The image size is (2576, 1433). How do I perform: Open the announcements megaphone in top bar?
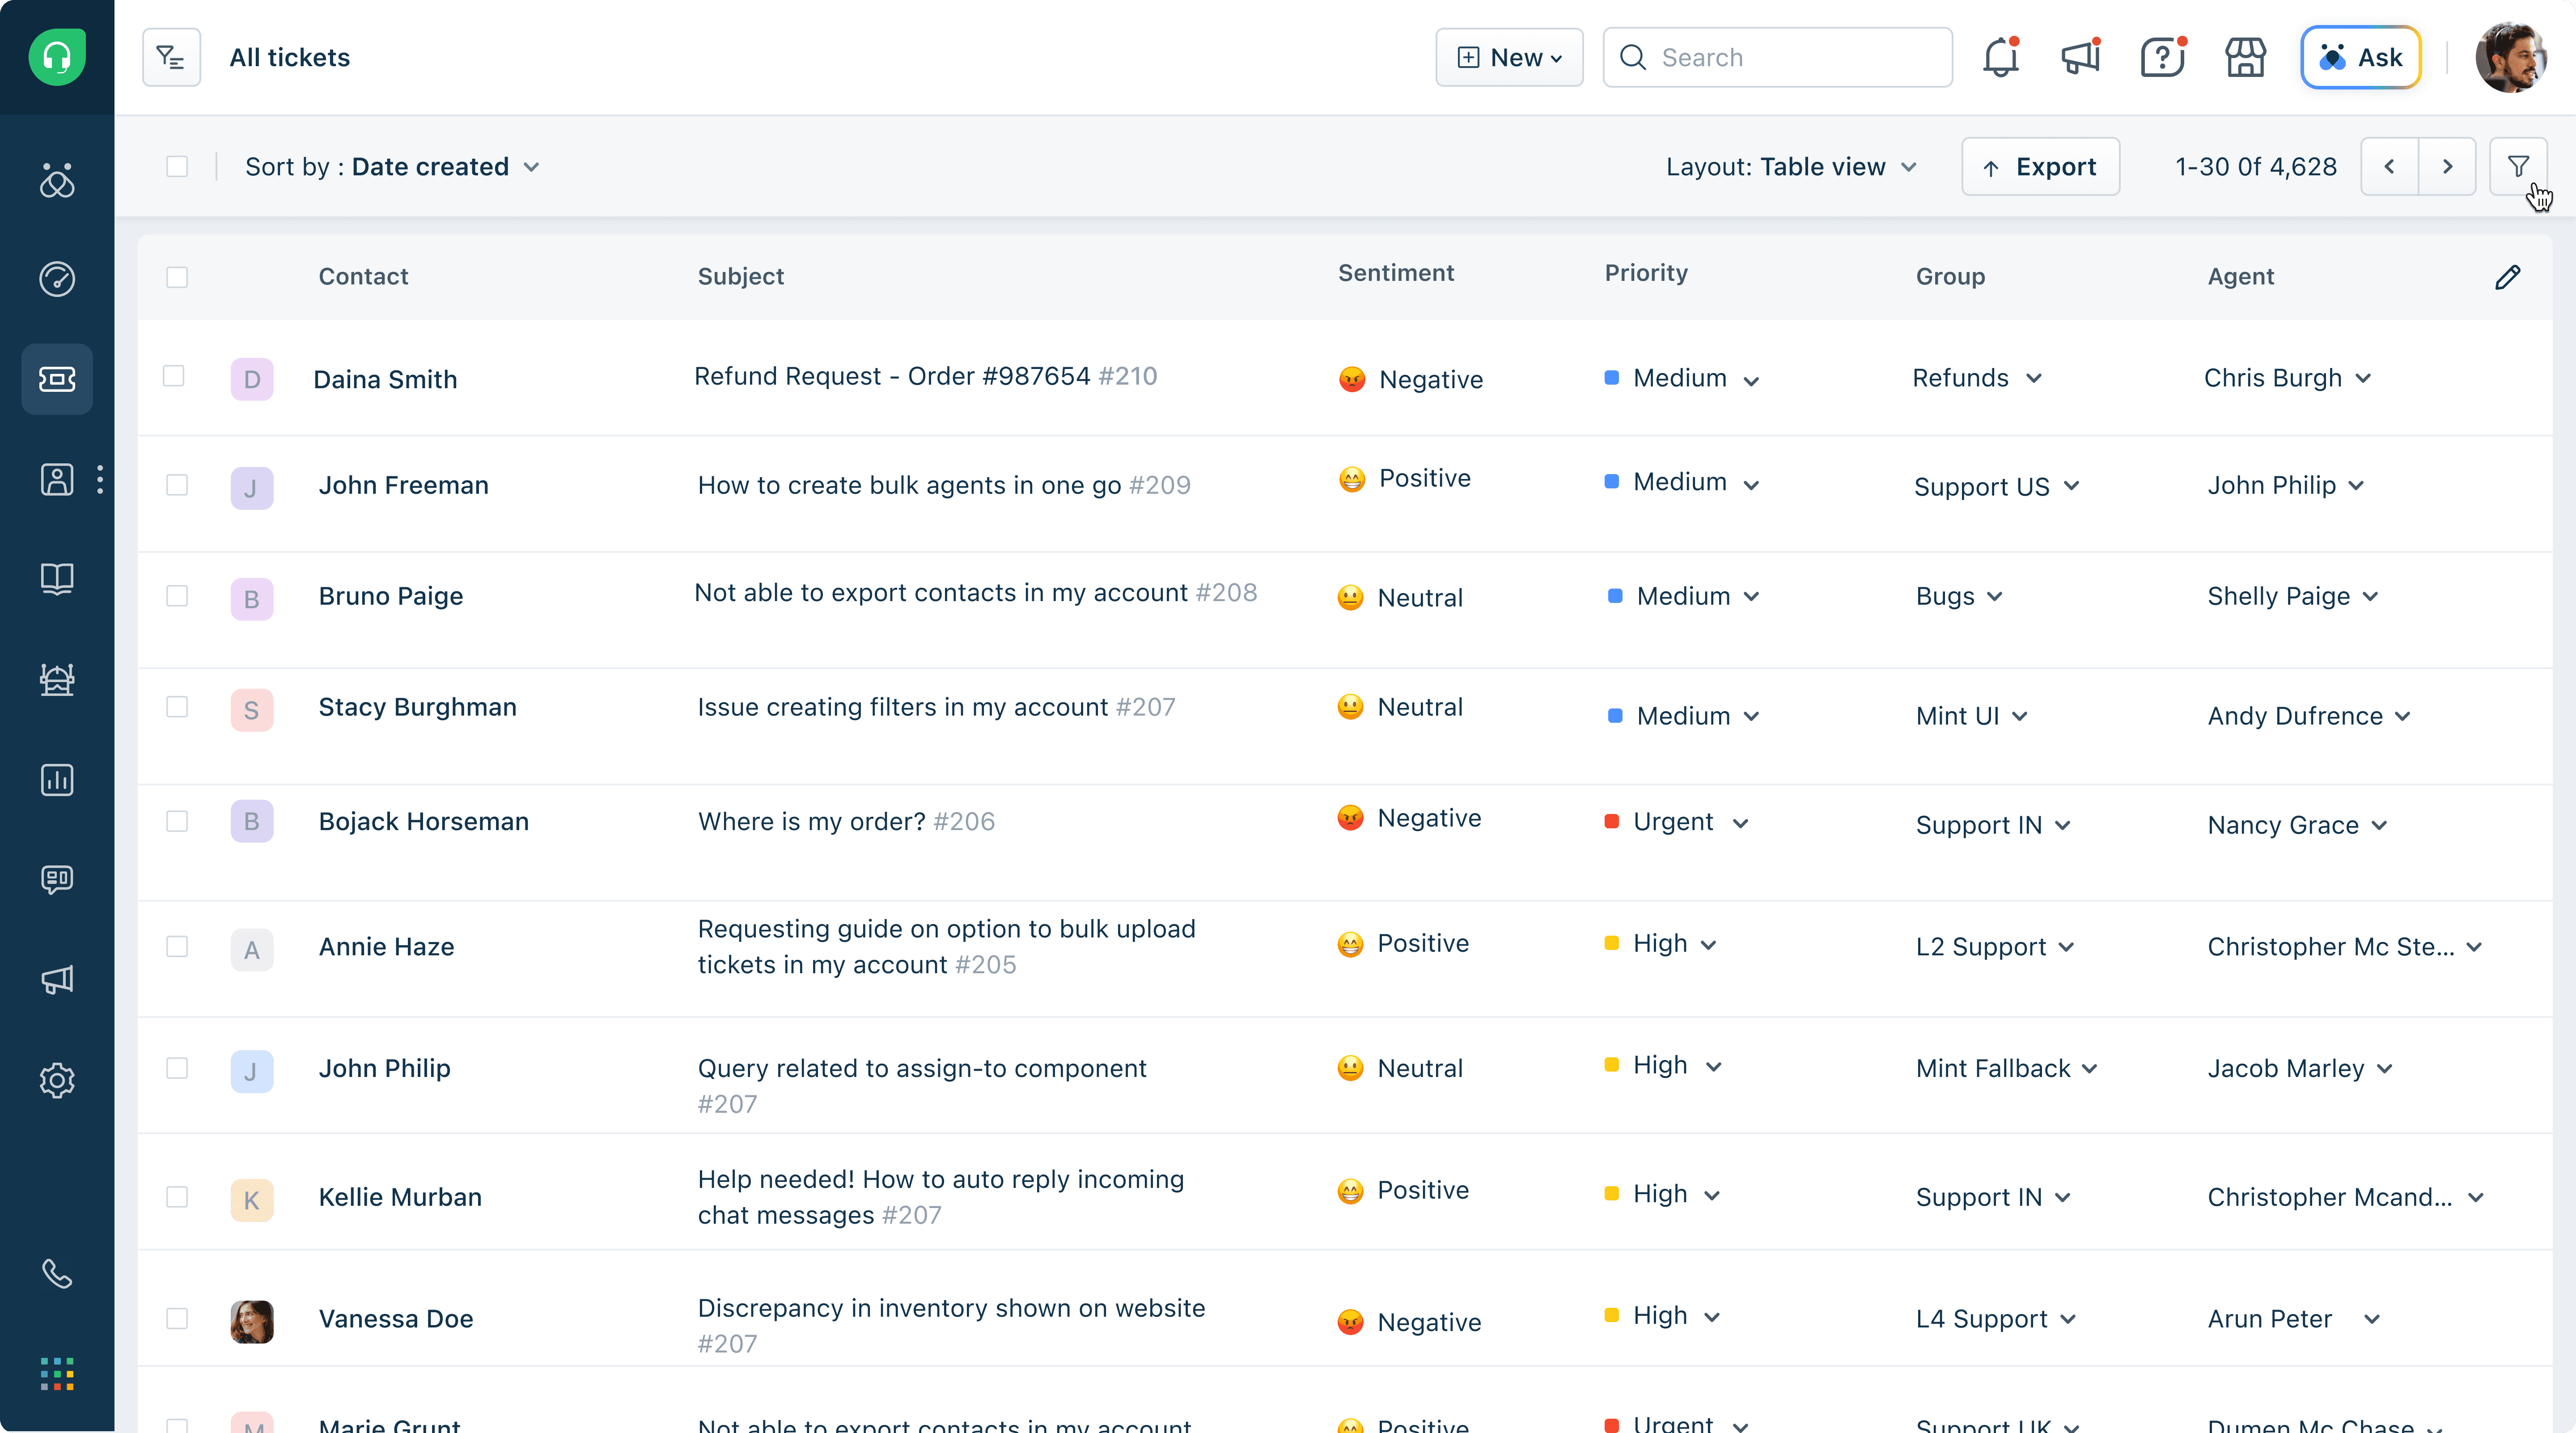2081,57
